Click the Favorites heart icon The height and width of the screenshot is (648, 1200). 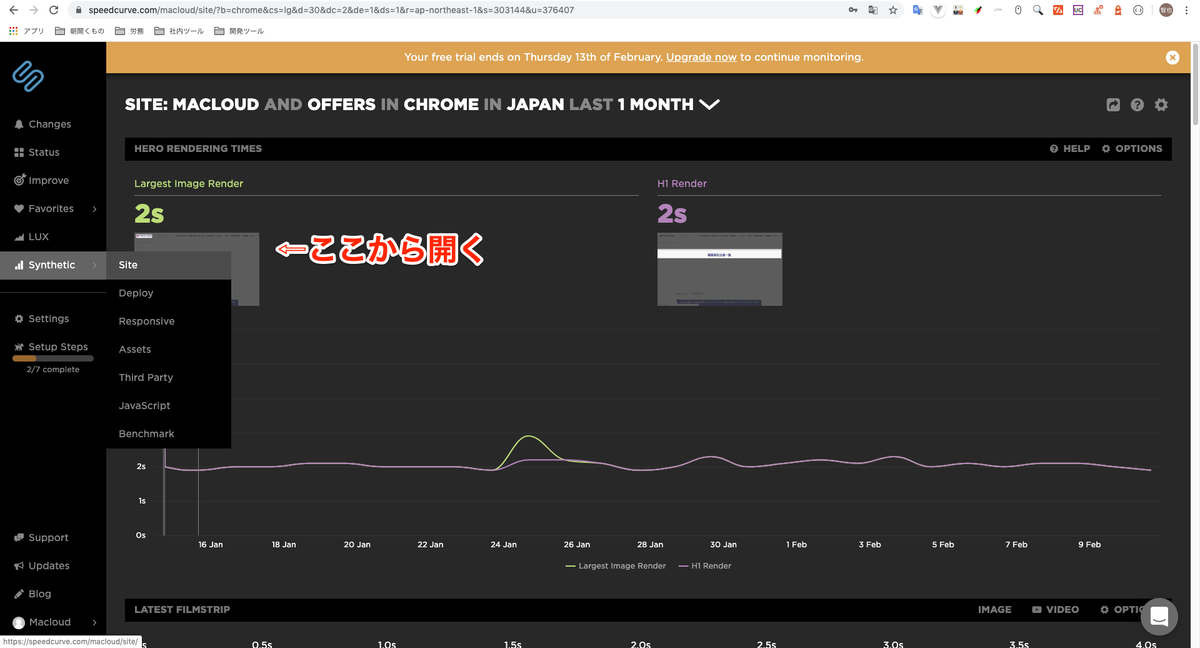pos(19,209)
